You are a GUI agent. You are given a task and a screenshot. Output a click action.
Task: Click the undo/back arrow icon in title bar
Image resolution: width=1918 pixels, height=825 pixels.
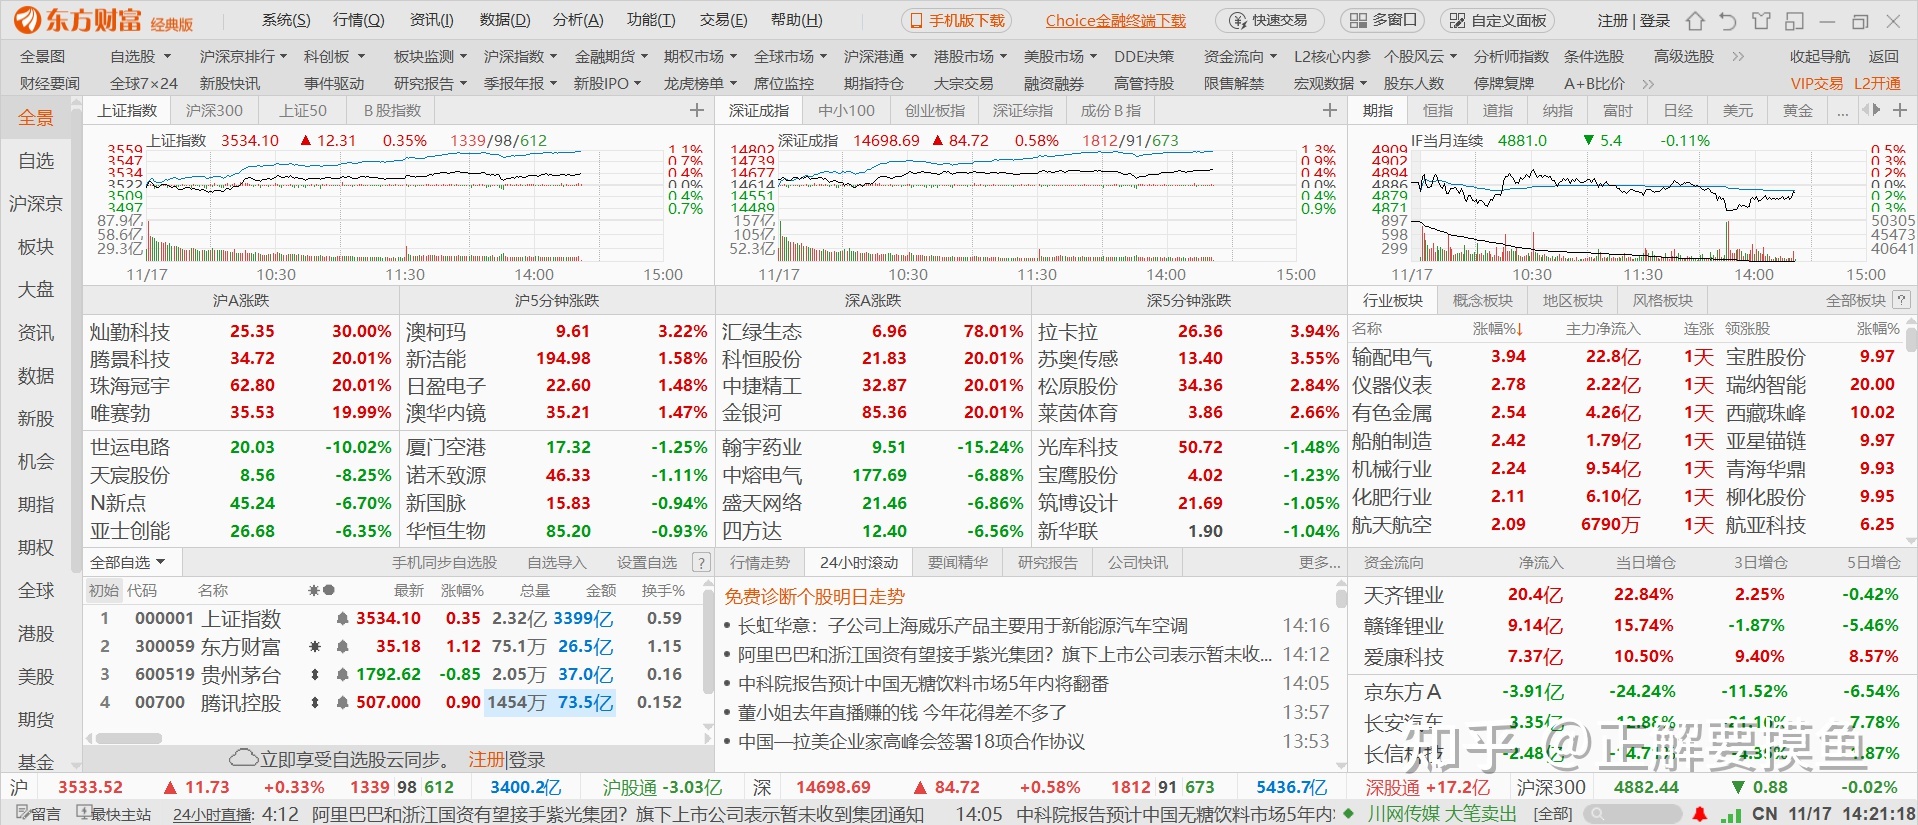[x=1728, y=21]
